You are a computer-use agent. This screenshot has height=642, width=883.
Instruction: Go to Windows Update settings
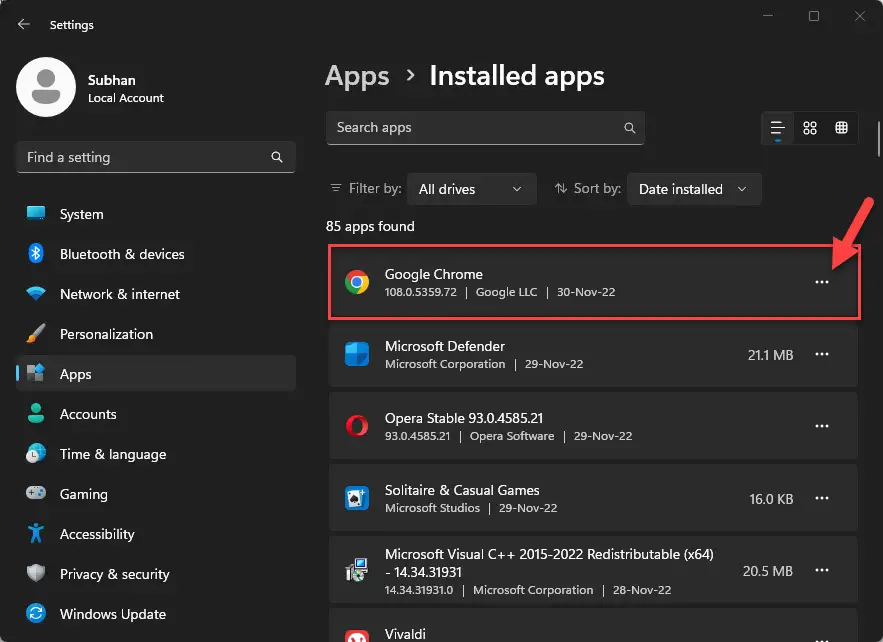pyautogui.click(x=112, y=614)
